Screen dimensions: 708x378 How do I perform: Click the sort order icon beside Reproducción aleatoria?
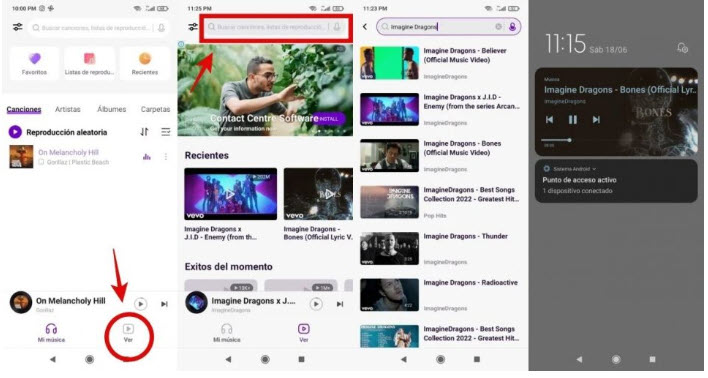144,132
